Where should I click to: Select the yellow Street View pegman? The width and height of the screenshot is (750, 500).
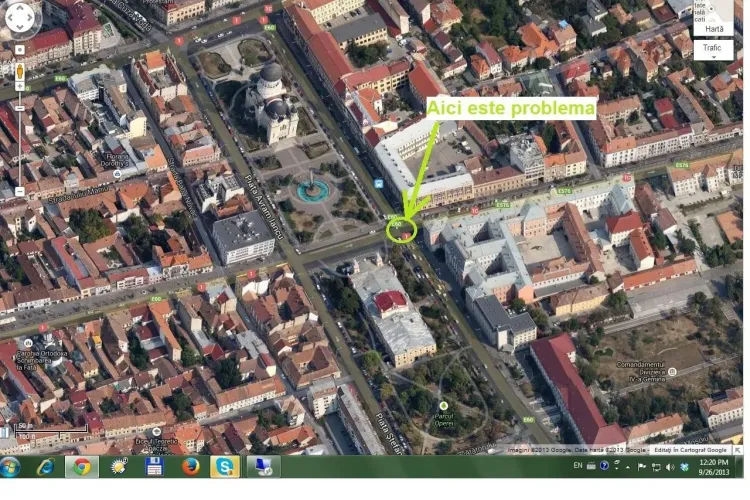[20, 72]
